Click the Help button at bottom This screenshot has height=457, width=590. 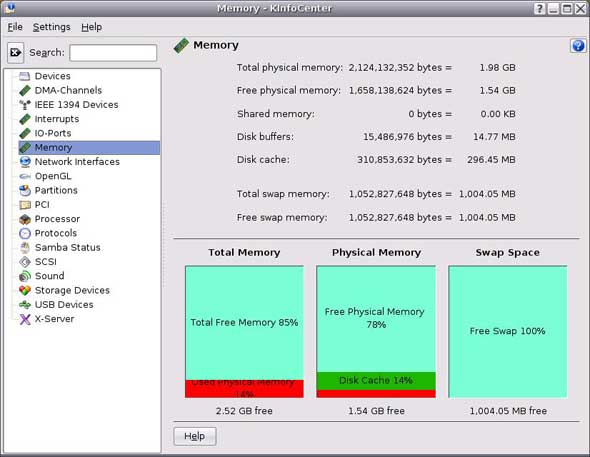195,436
